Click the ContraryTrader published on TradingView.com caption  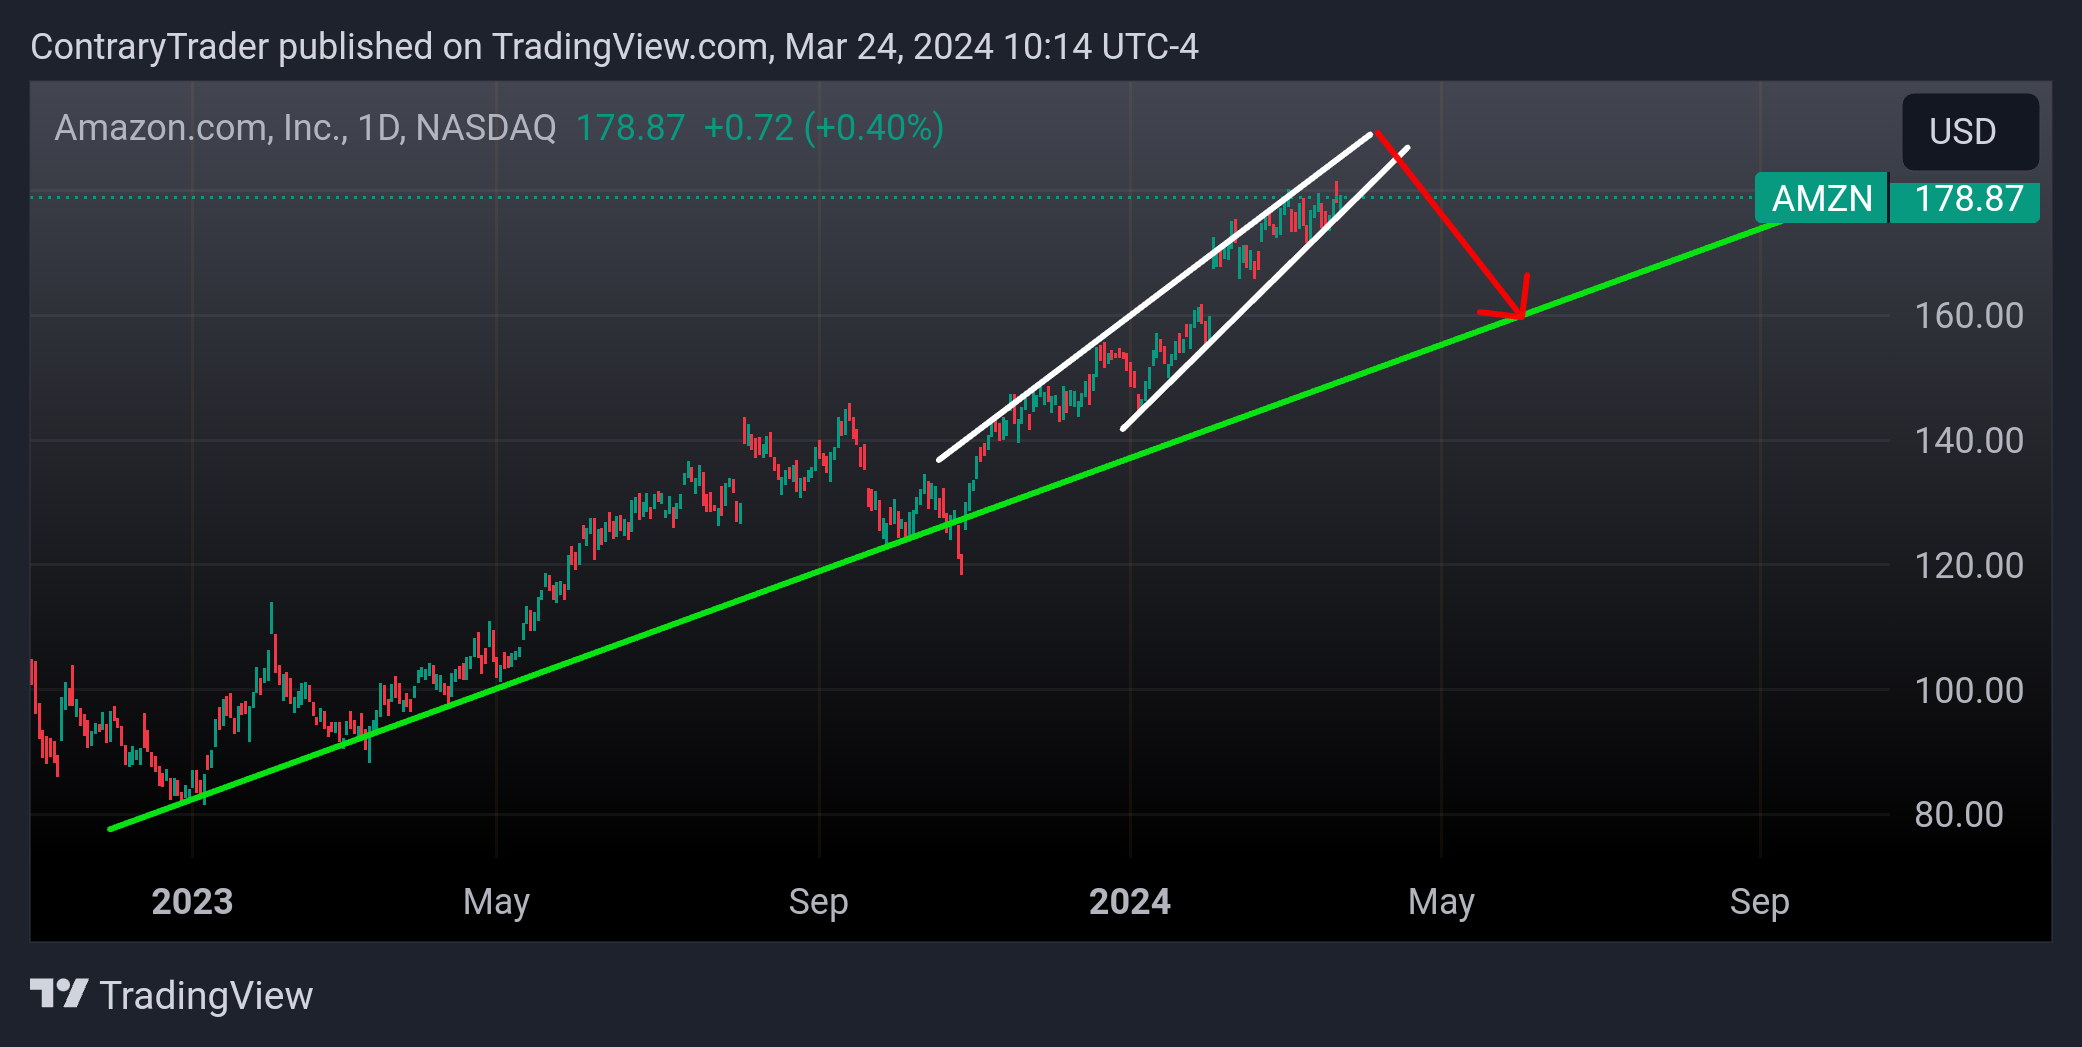[x=614, y=47]
